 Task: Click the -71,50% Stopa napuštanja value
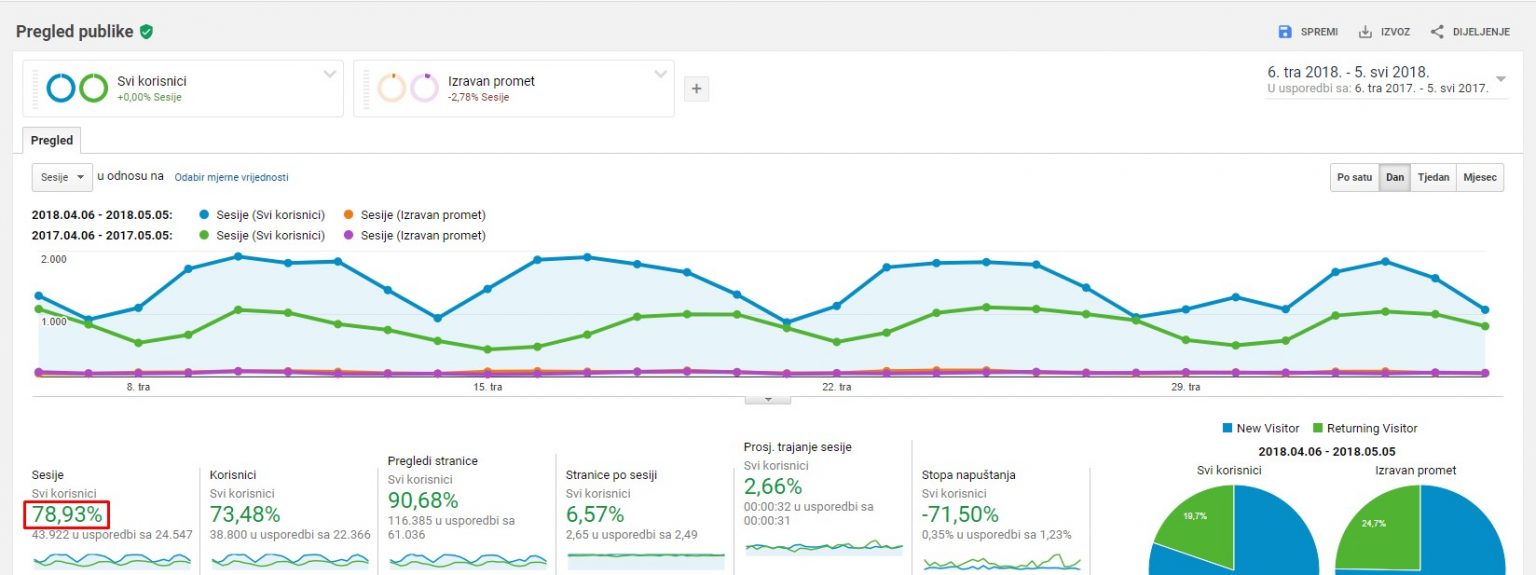961,515
